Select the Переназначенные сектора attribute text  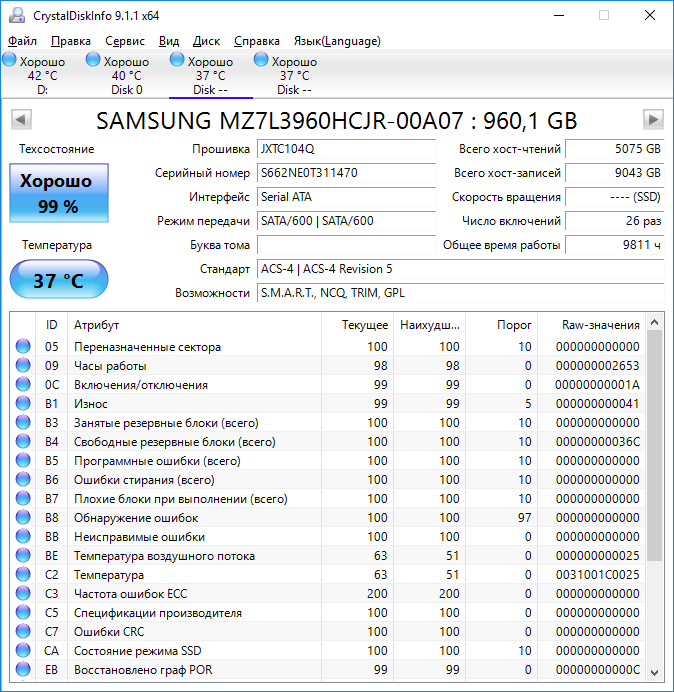(147, 347)
